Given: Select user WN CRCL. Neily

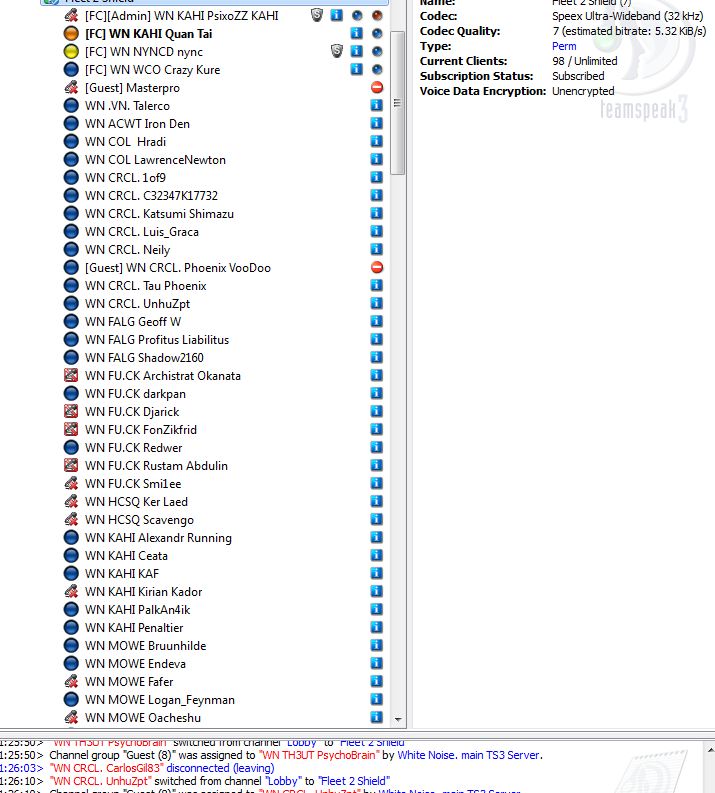Looking at the screenshot, I should [127, 249].
